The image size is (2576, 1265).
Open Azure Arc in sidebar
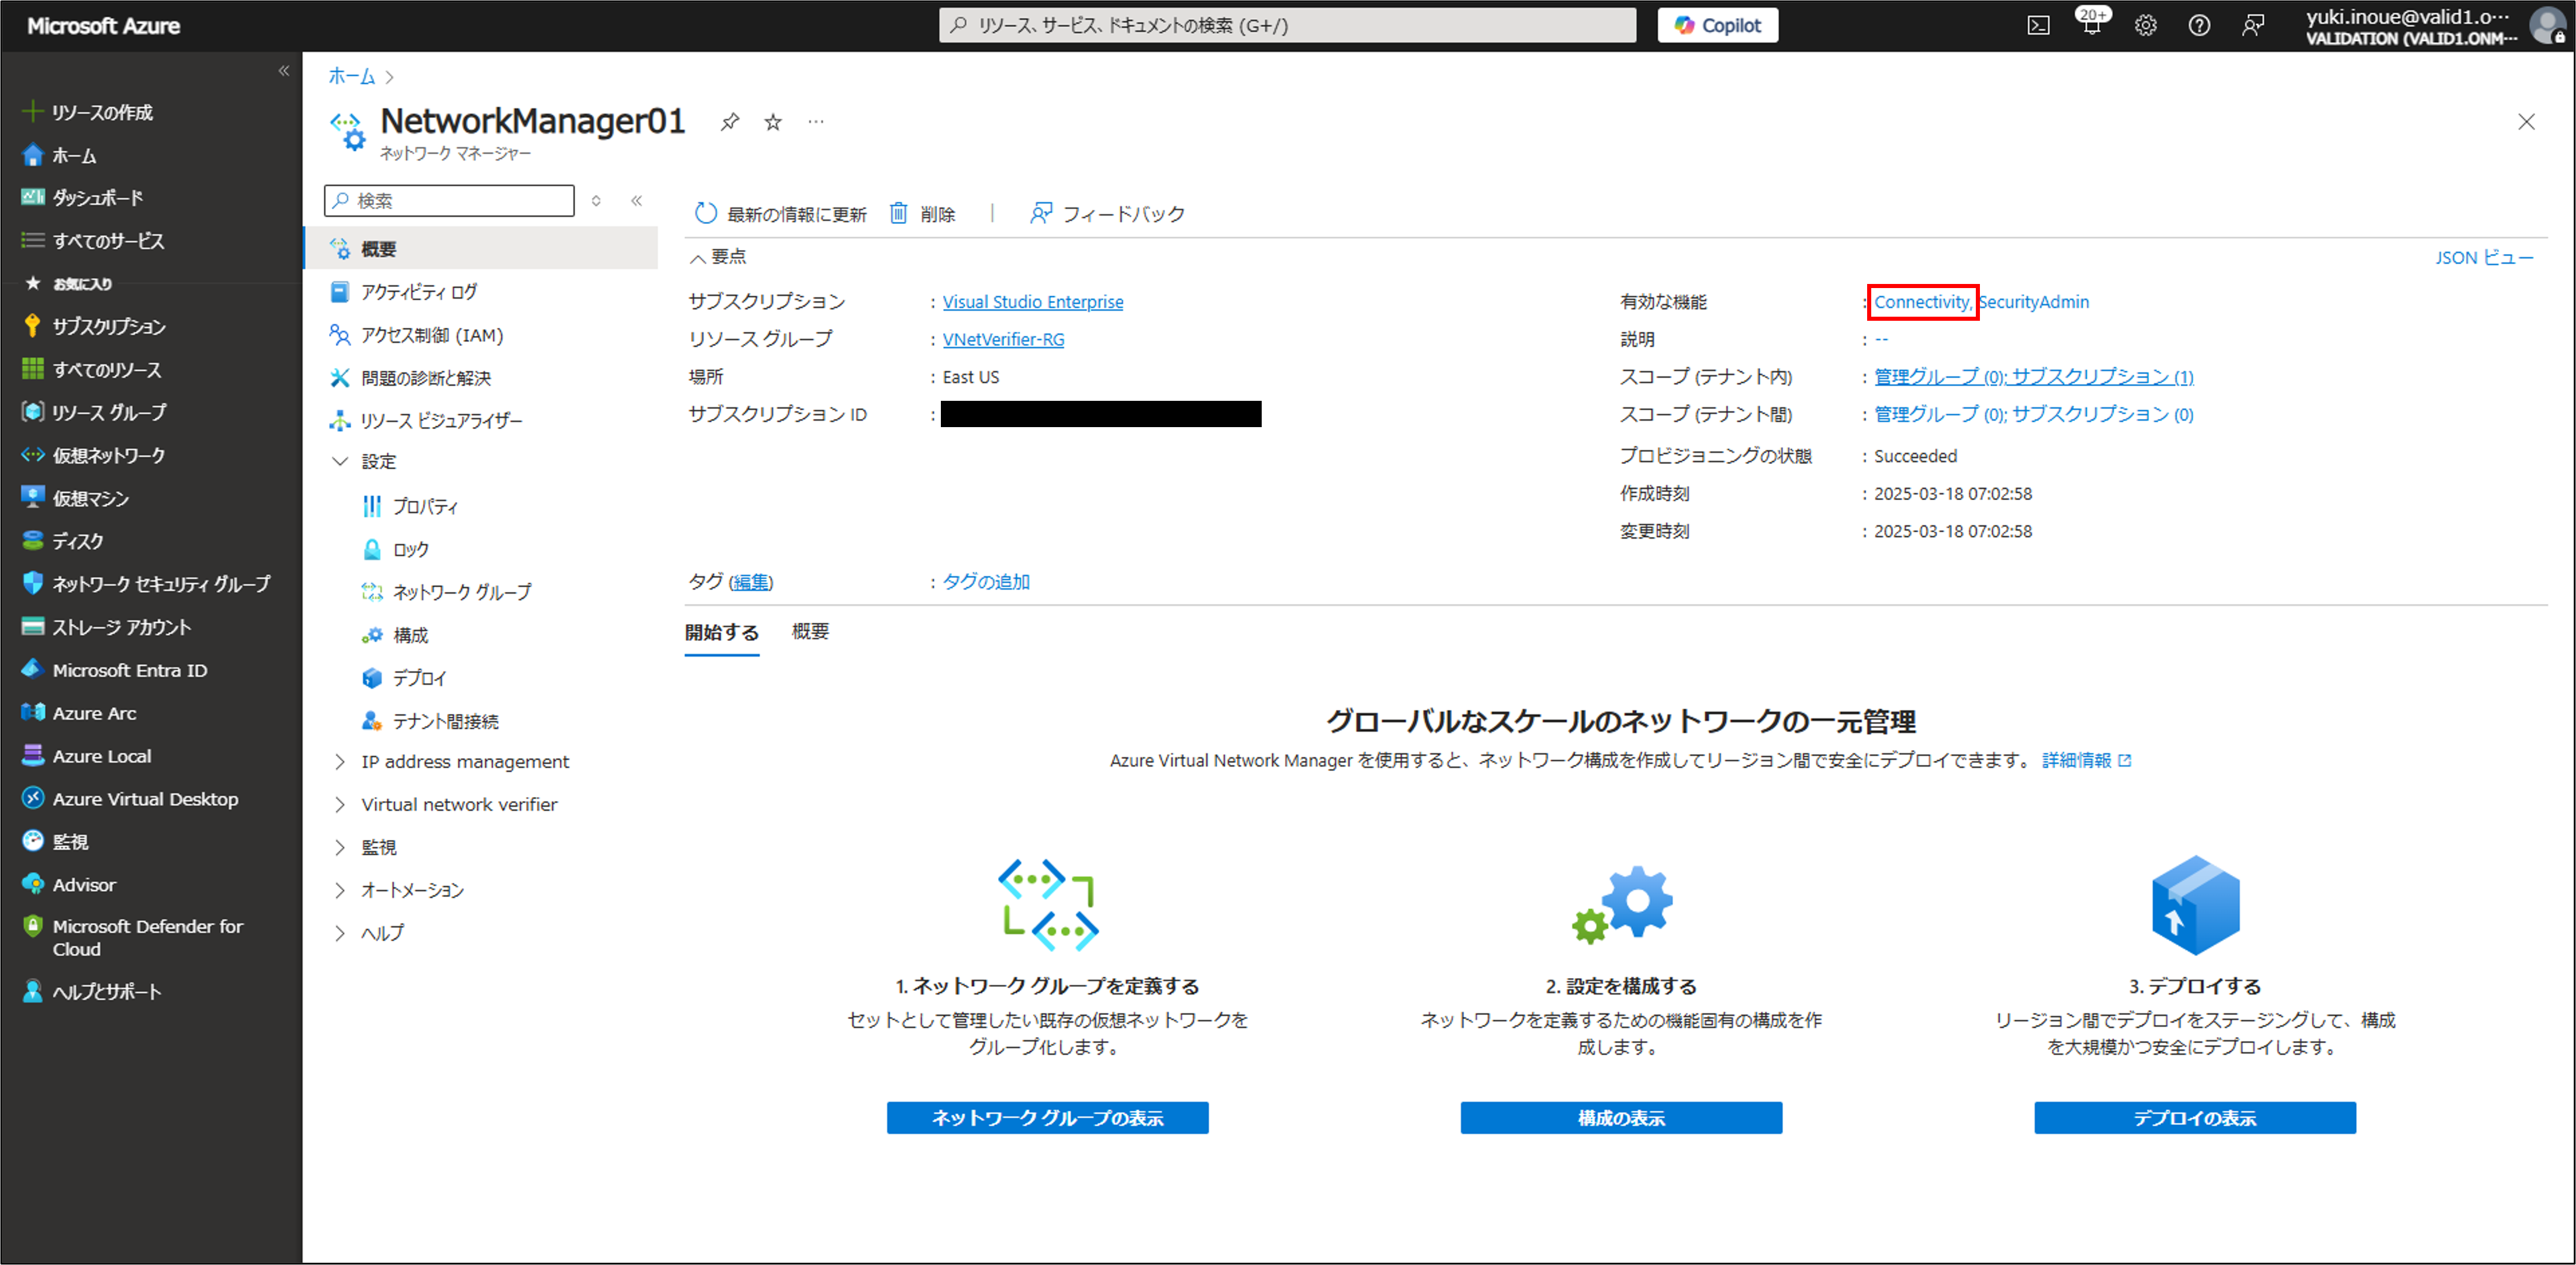tap(79, 713)
